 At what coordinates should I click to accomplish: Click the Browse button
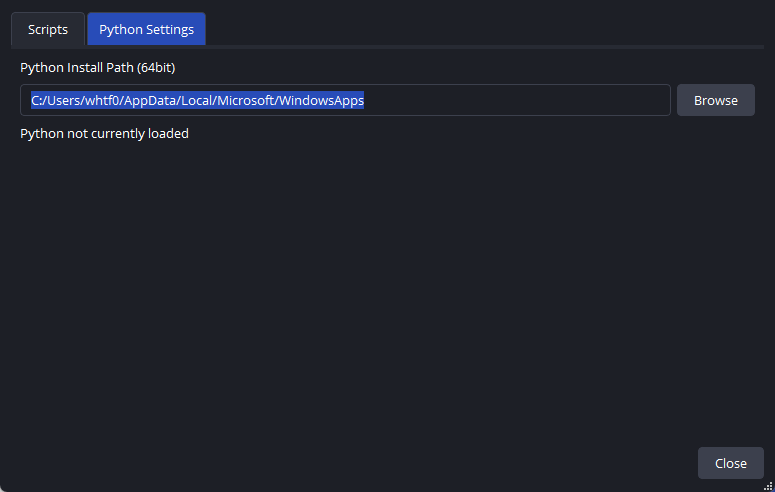[715, 100]
